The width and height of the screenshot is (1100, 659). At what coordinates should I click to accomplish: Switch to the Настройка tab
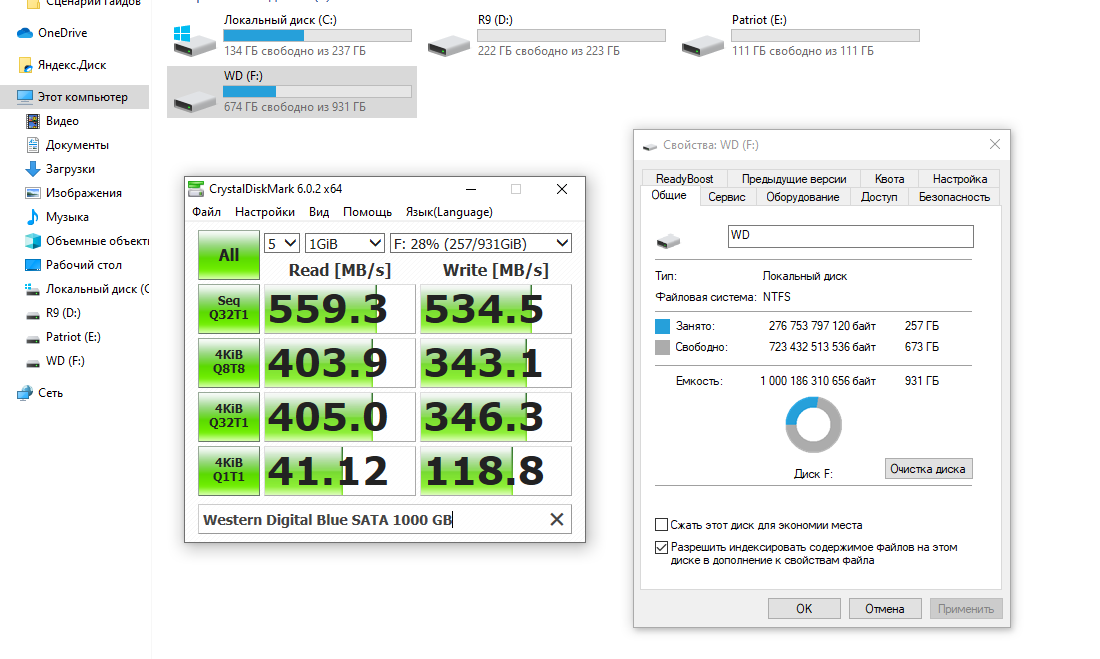(x=959, y=179)
